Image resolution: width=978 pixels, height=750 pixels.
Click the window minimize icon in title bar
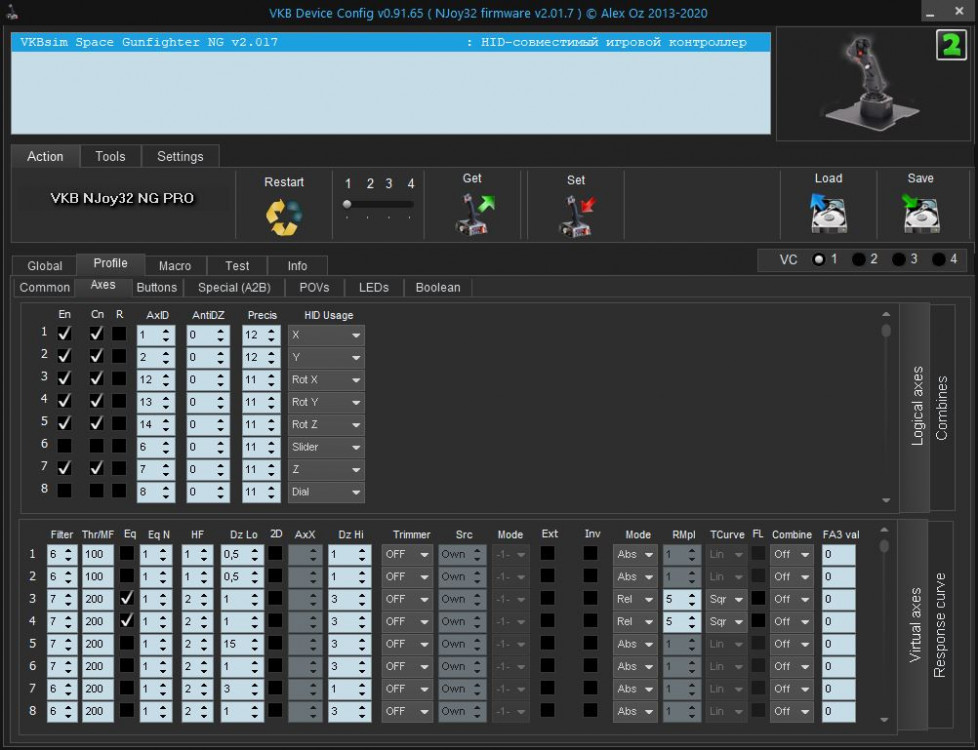tap(932, 12)
